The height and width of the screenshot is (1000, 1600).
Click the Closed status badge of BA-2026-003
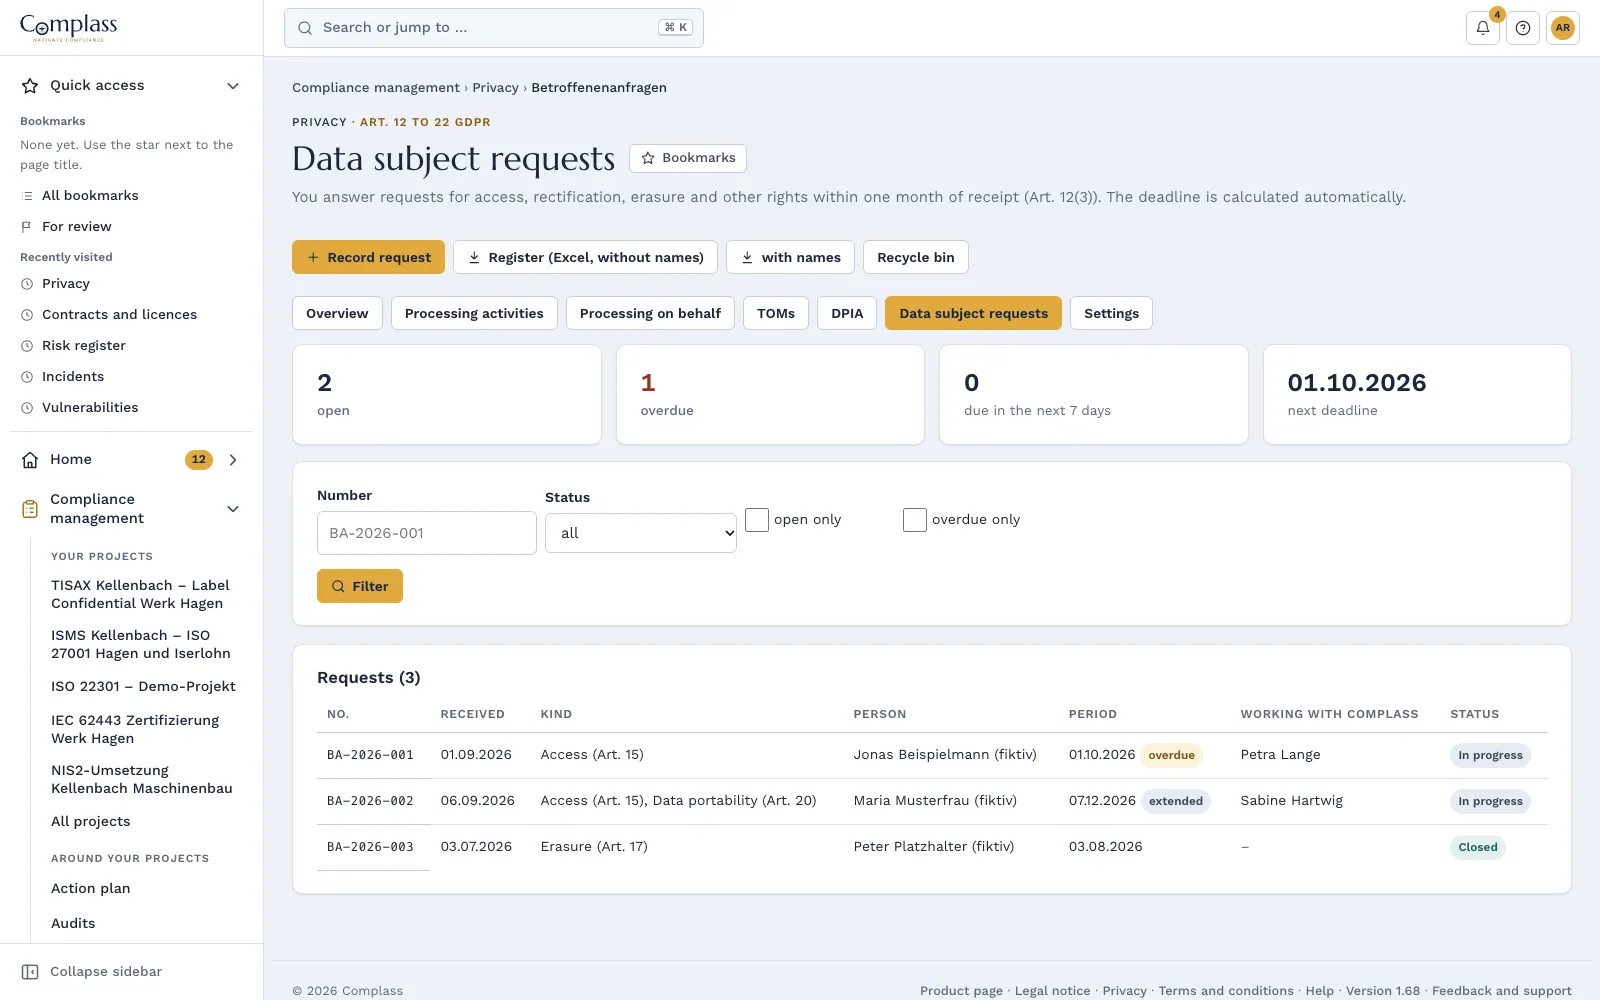1478,847
